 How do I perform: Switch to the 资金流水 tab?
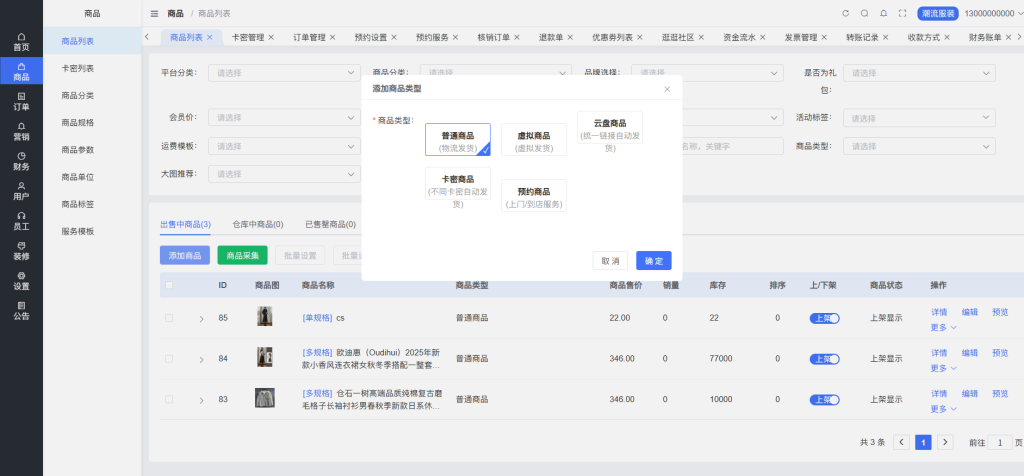point(739,37)
